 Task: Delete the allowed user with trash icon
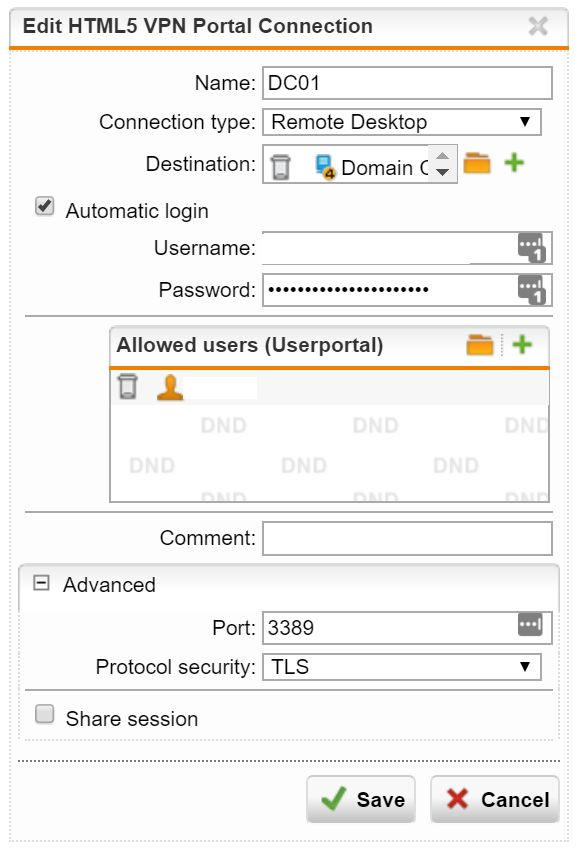pyautogui.click(x=128, y=387)
